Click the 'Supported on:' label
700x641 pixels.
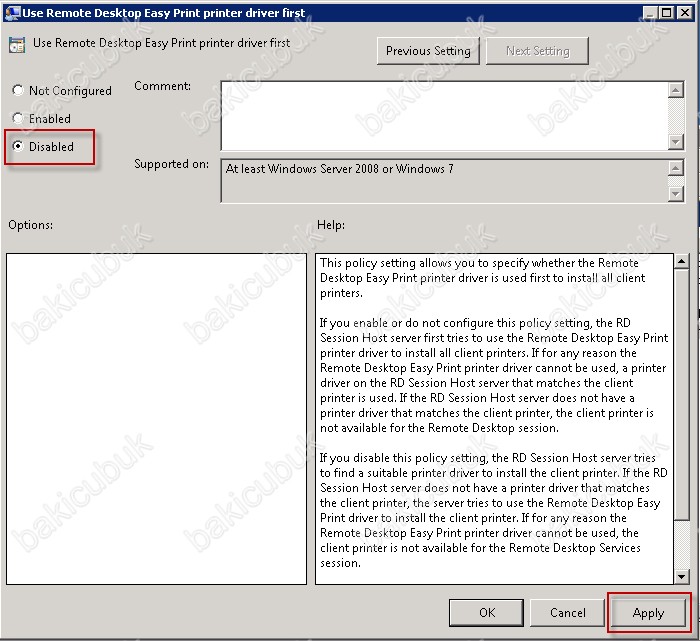(171, 164)
